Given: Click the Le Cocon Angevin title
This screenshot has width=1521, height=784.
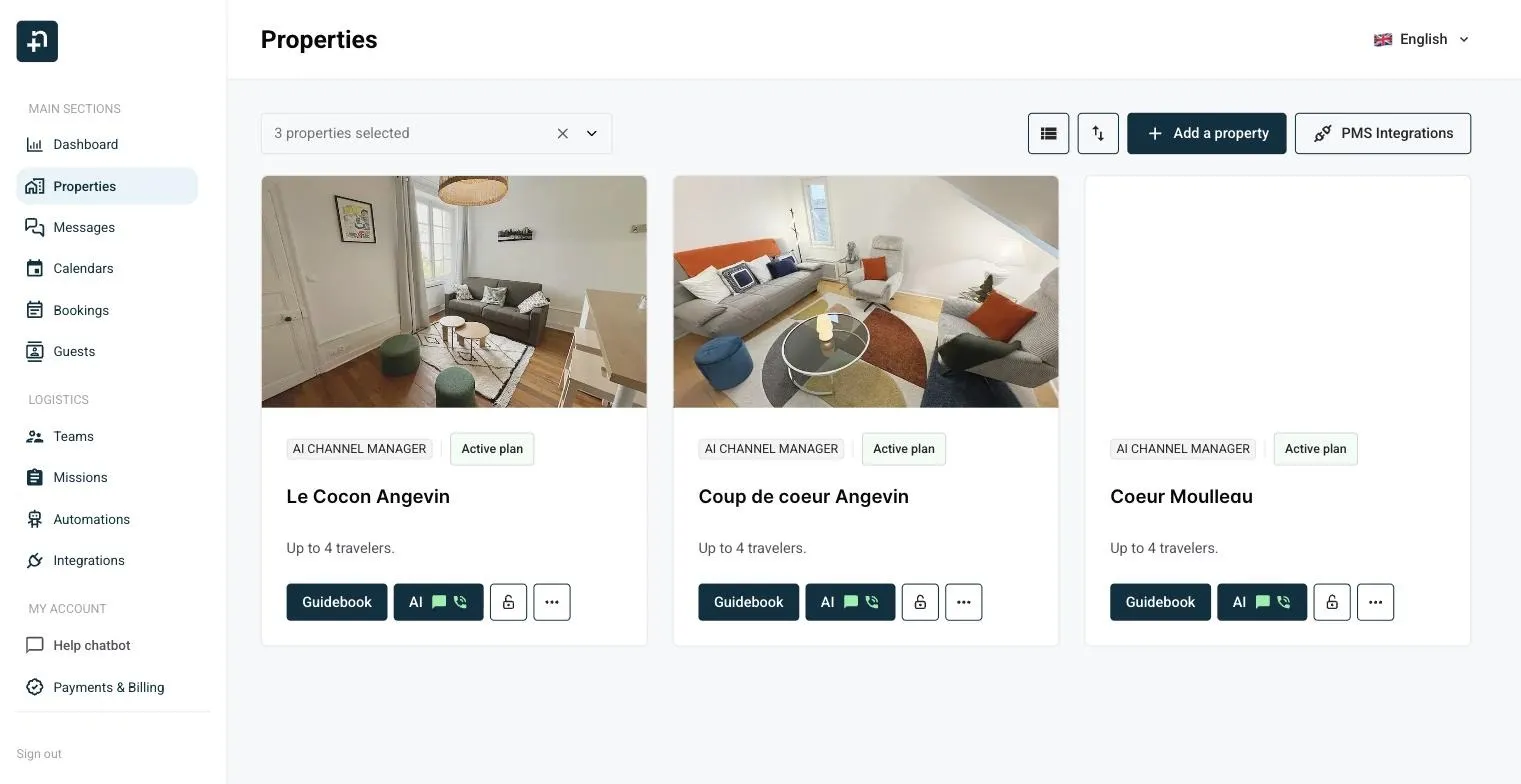Looking at the screenshot, I should point(368,497).
